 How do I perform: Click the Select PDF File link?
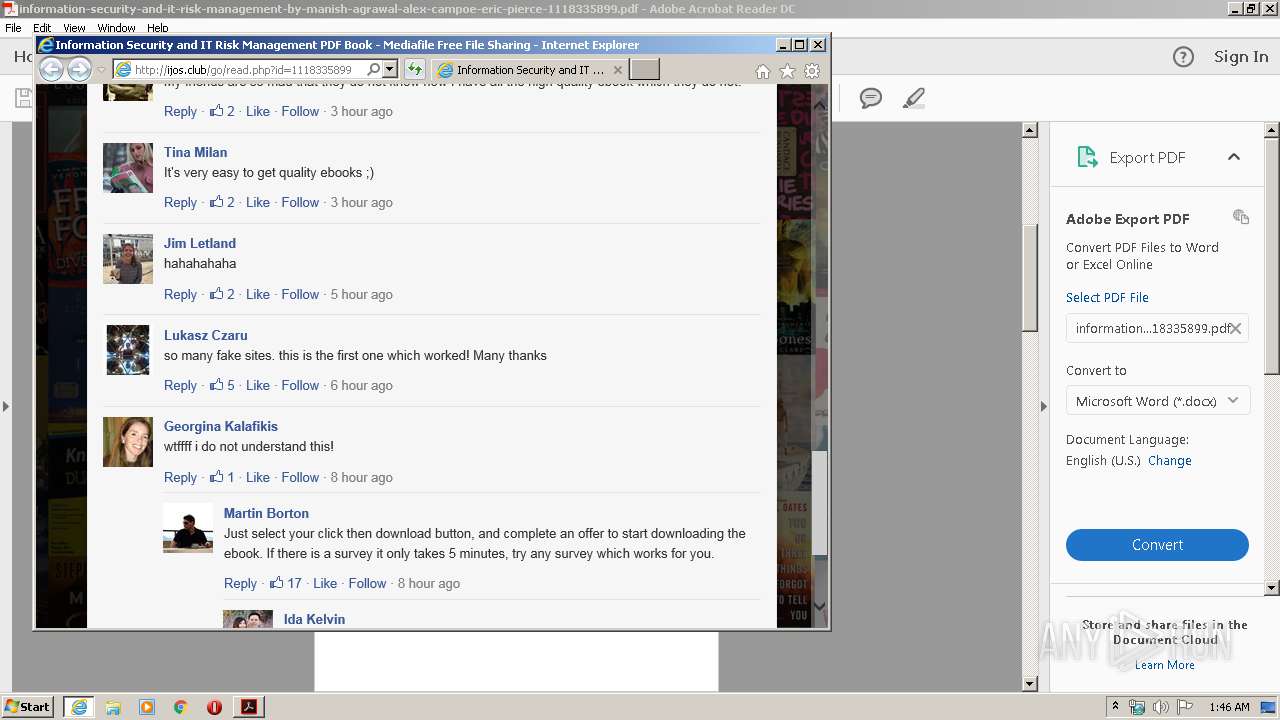tap(1107, 297)
